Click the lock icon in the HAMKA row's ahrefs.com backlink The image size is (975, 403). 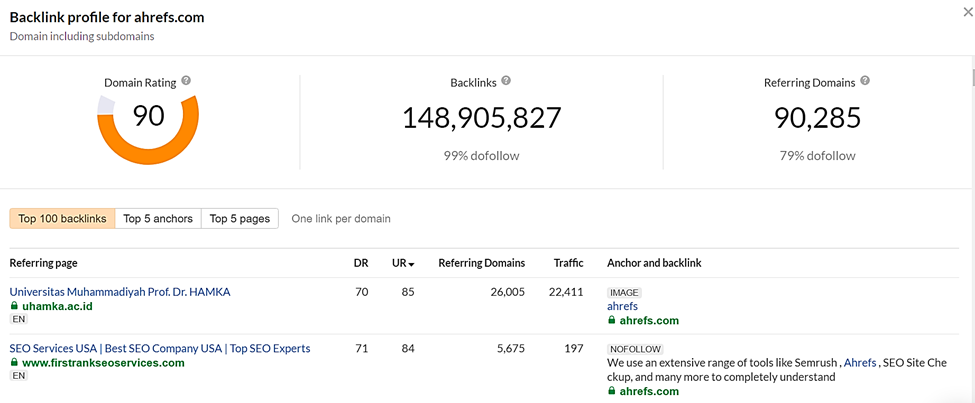coord(611,321)
